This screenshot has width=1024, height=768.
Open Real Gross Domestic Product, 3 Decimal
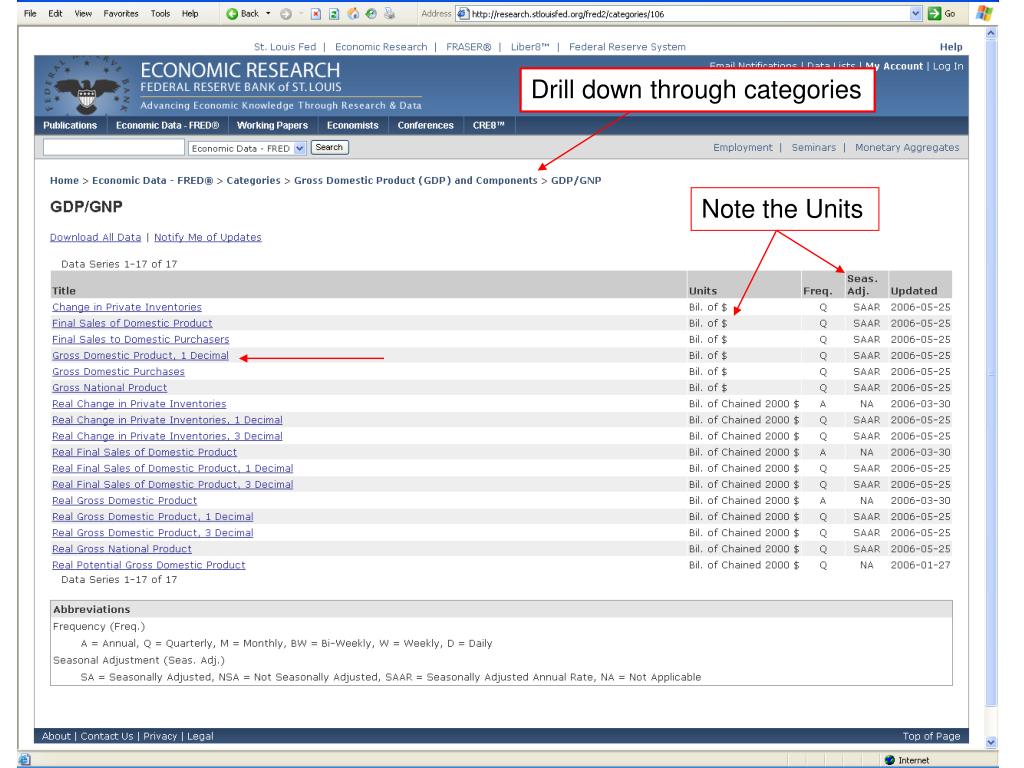point(153,533)
